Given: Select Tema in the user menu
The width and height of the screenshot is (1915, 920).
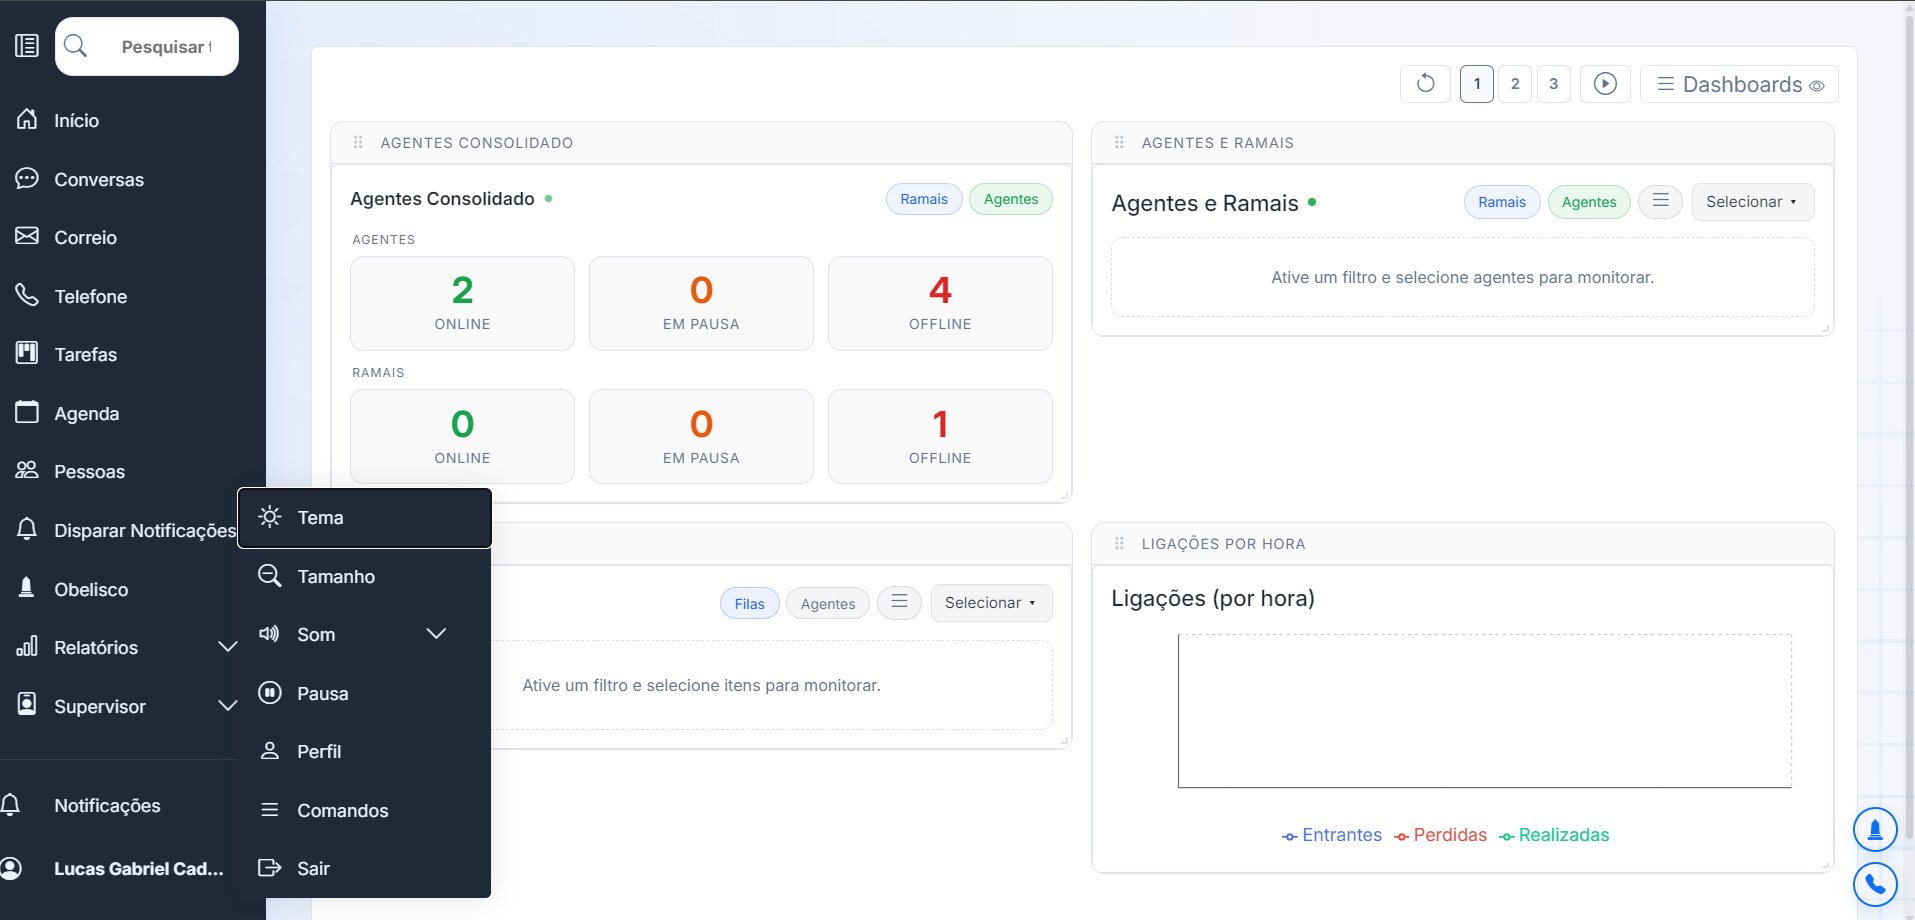Looking at the screenshot, I should click(365, 518).
